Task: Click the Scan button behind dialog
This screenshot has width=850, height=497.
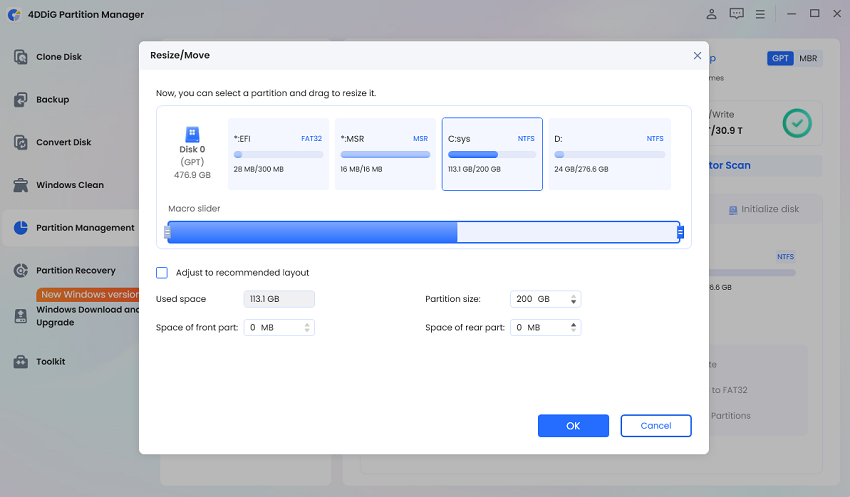Action: coord(764,165)
